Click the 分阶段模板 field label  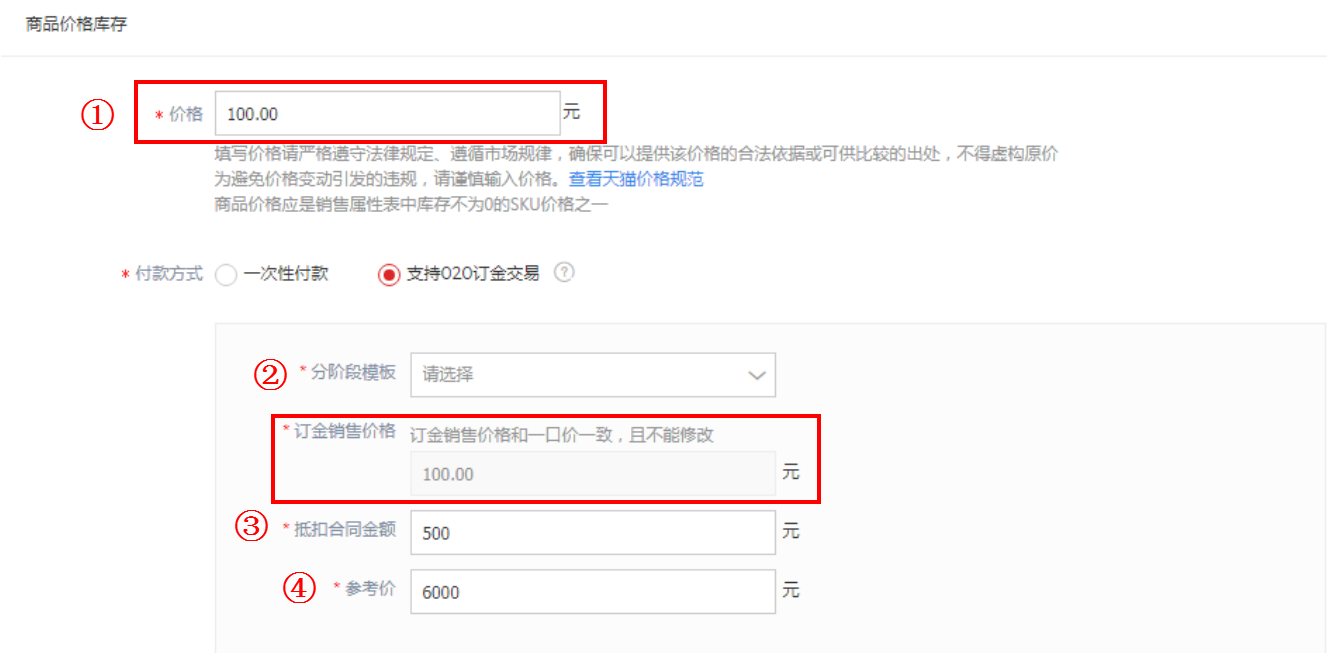pos(353,372)
